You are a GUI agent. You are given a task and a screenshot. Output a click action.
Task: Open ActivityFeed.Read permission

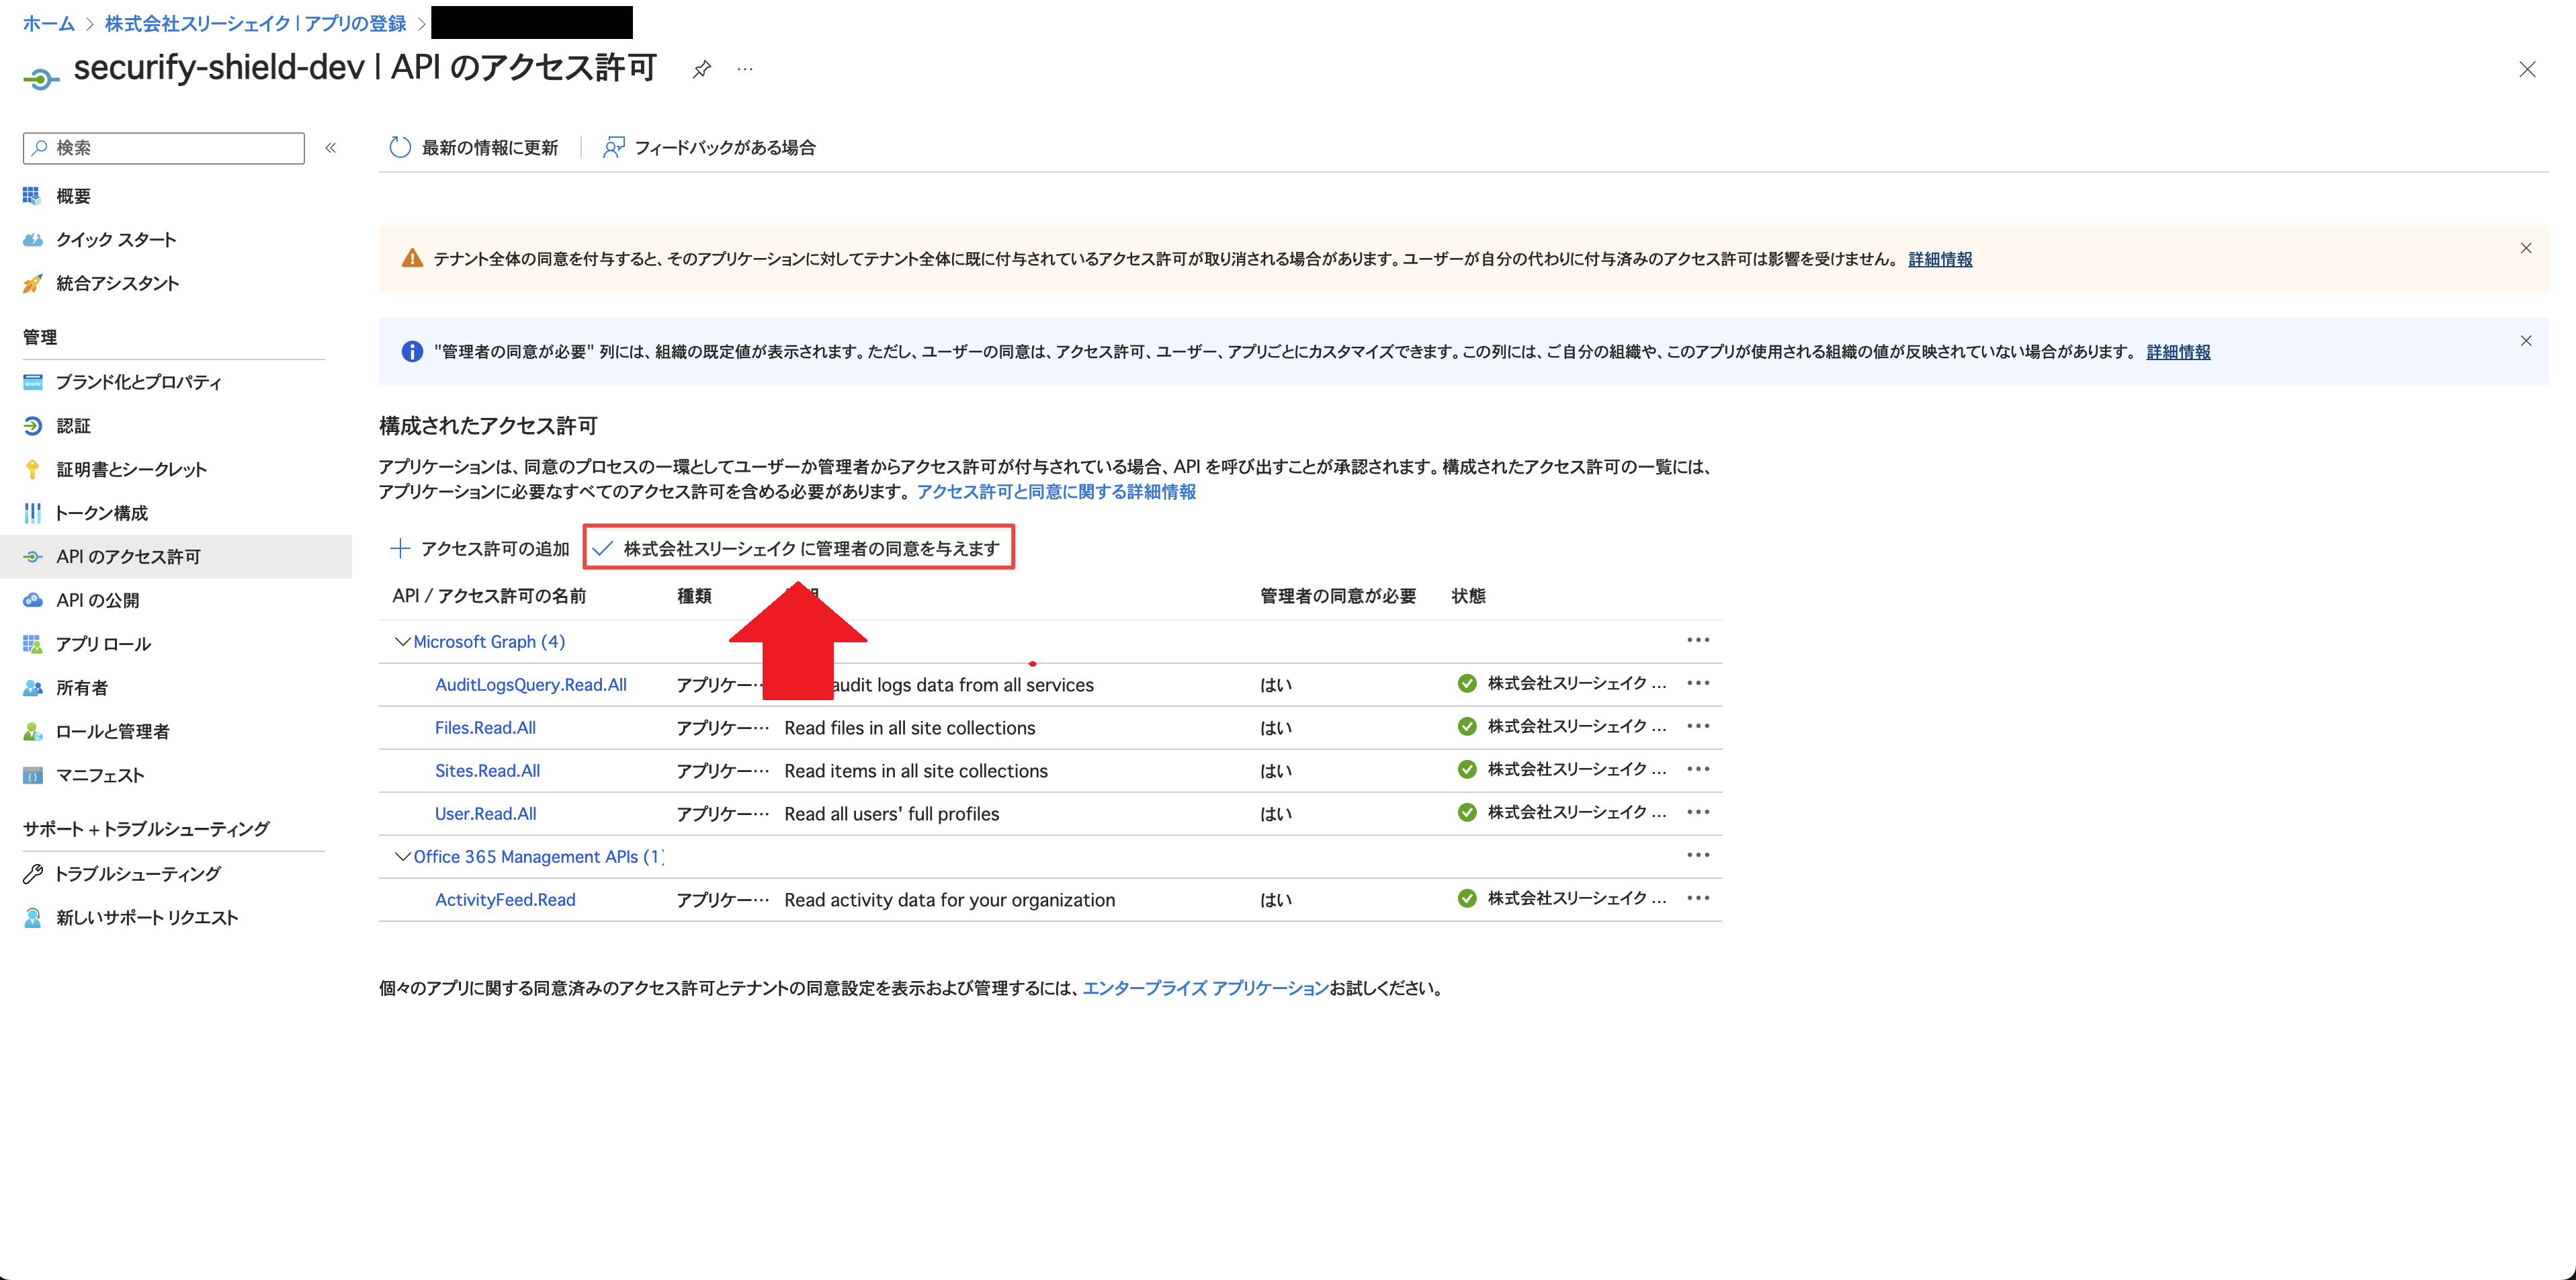coord(505,900)
